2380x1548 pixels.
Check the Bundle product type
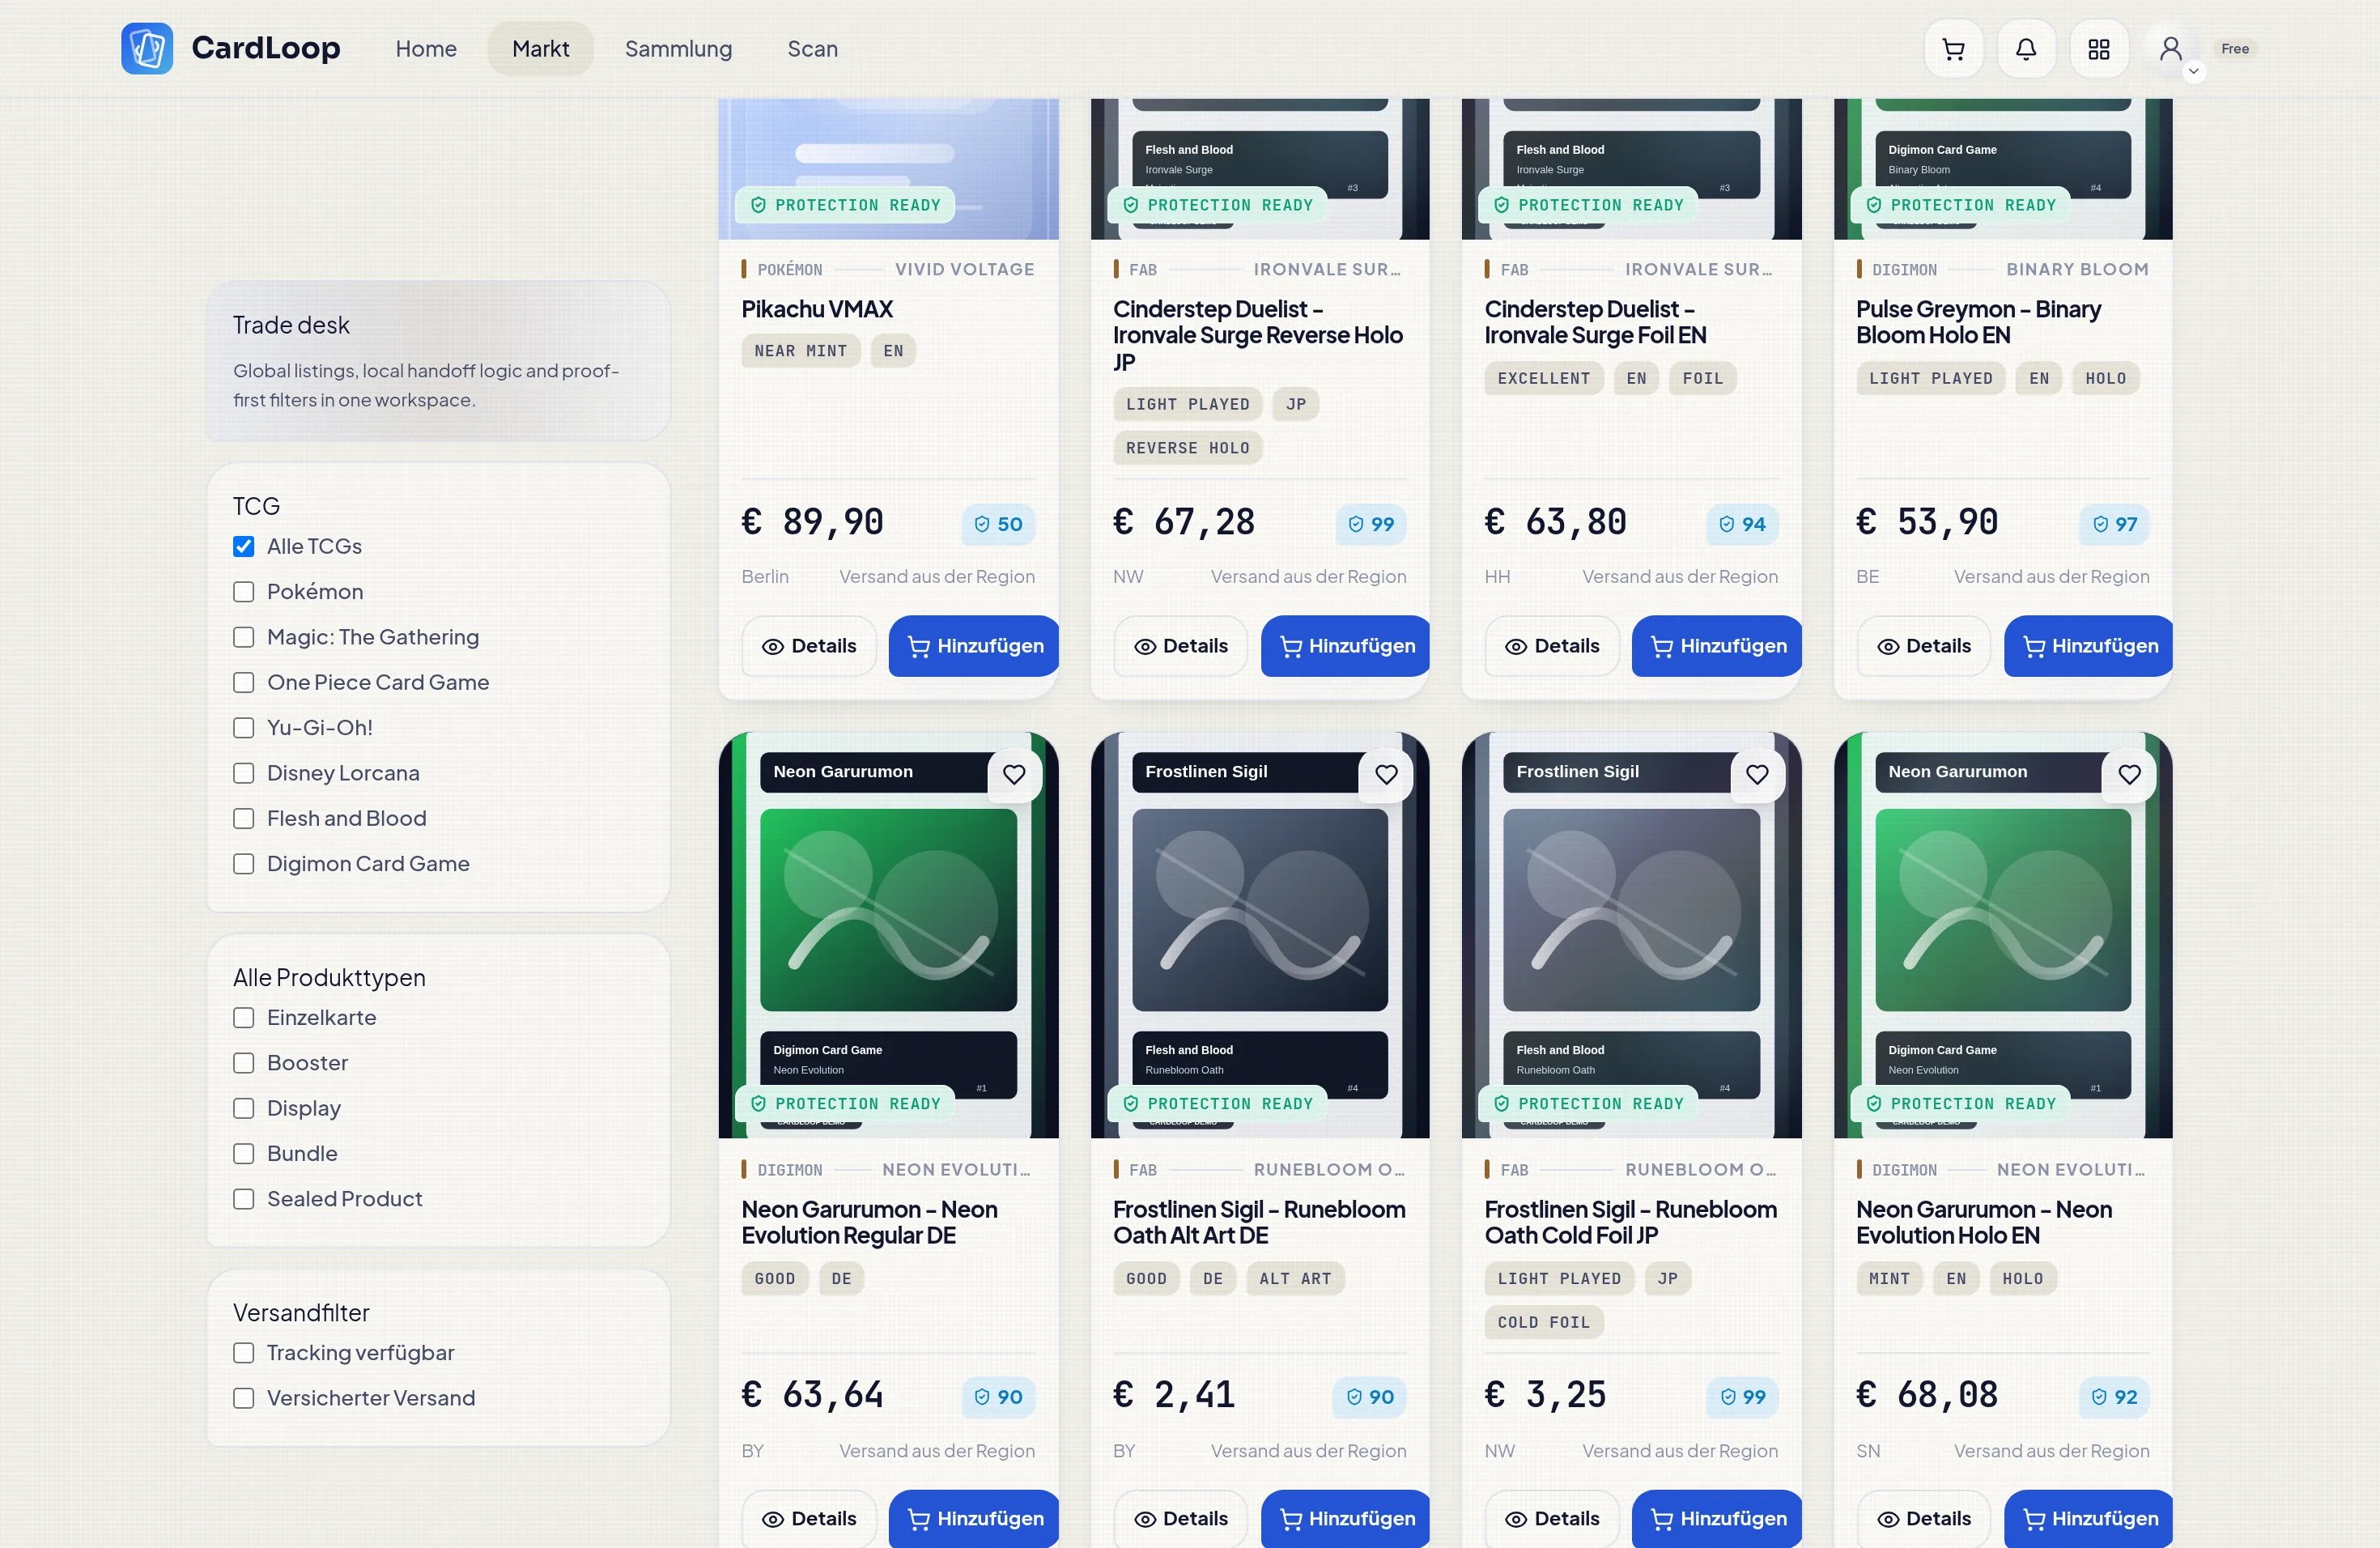pyautogui.click(x=243, y=1154)
